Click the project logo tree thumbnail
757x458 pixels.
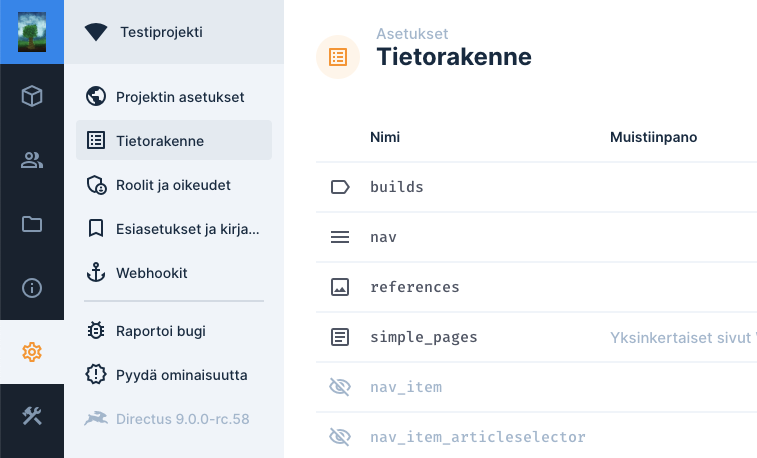coord(32,32)
